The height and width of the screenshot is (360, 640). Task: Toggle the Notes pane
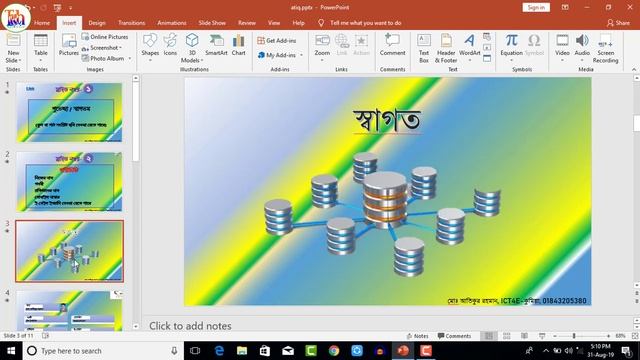pyautogui.click(x=418, y=336)
